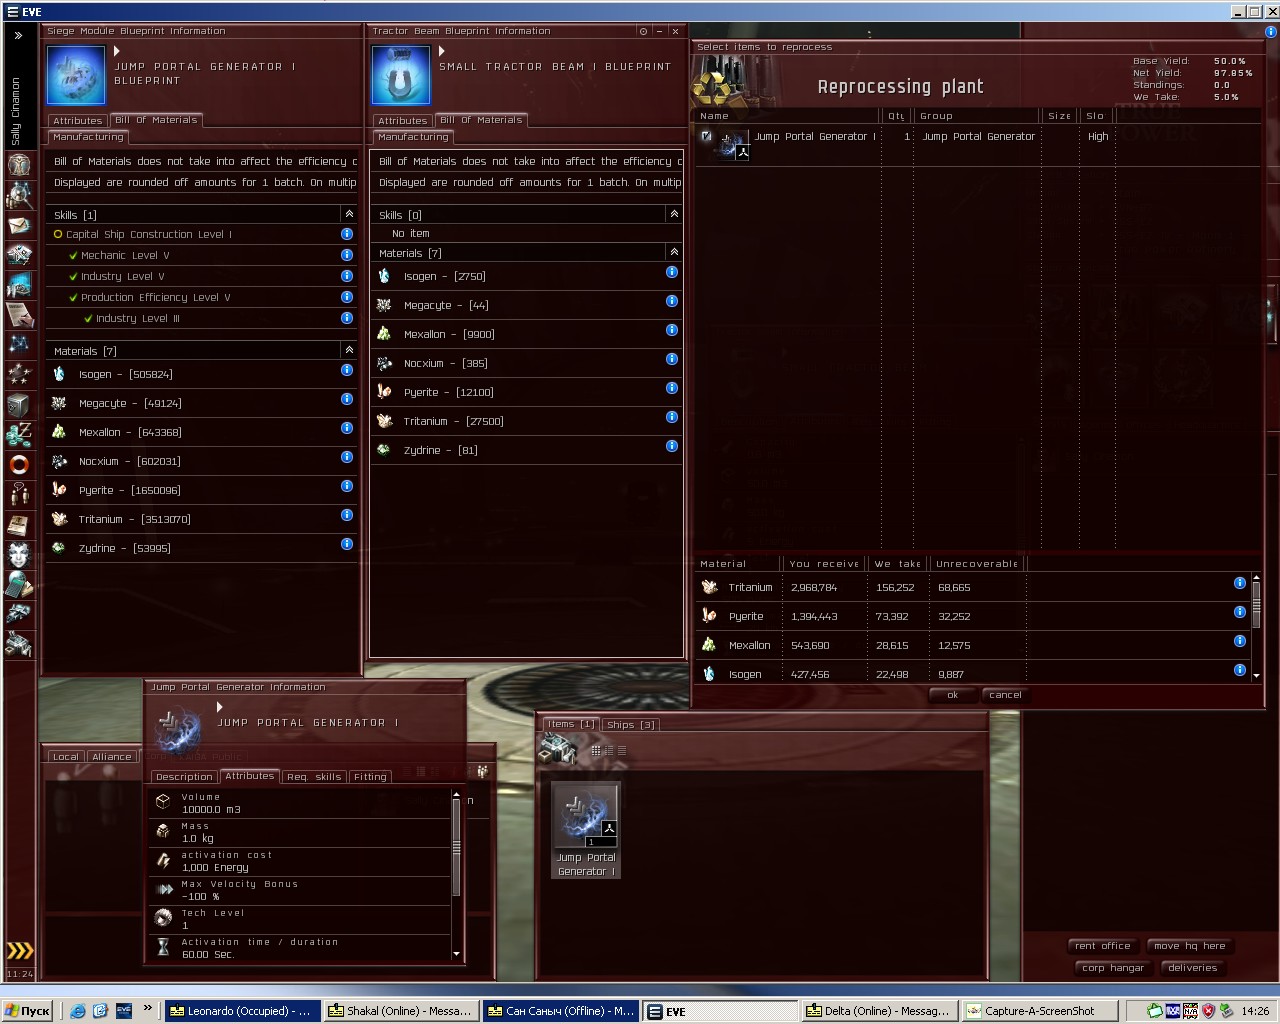Open the mail envelope icon
Image resolution: width=1280 pixels, height=1024 pixels.
(x=19, y=225)
